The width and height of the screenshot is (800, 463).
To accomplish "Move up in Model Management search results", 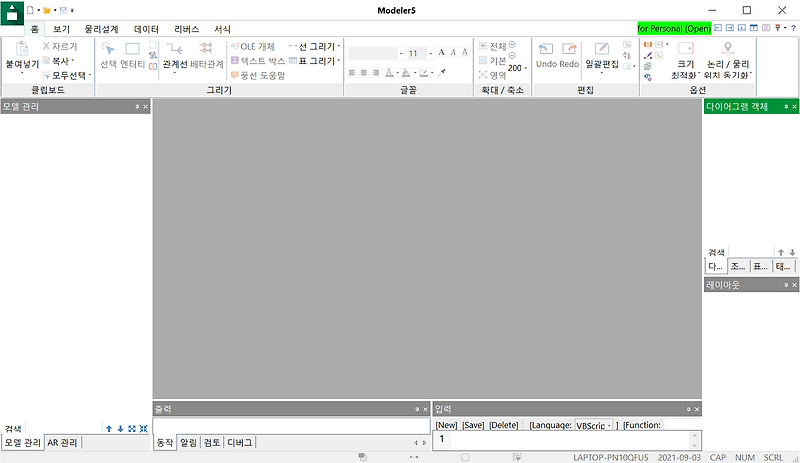I will tap(109, 429).
